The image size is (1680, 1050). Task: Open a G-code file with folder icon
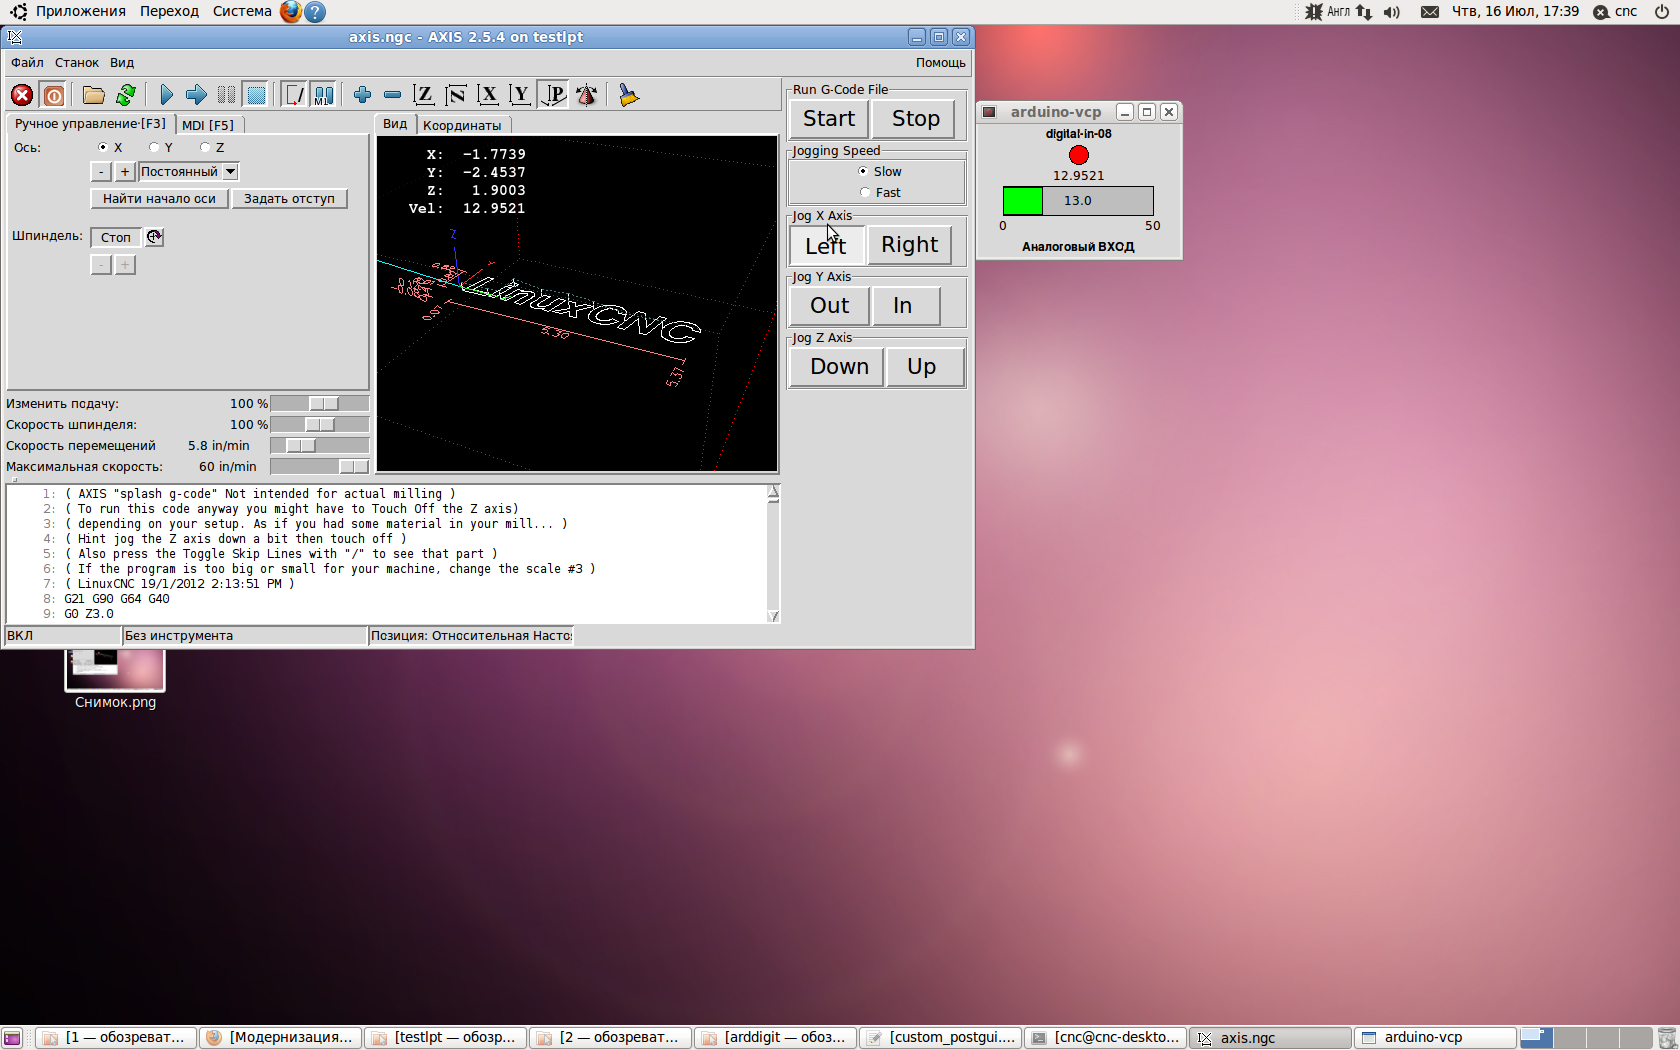(93, 95)
